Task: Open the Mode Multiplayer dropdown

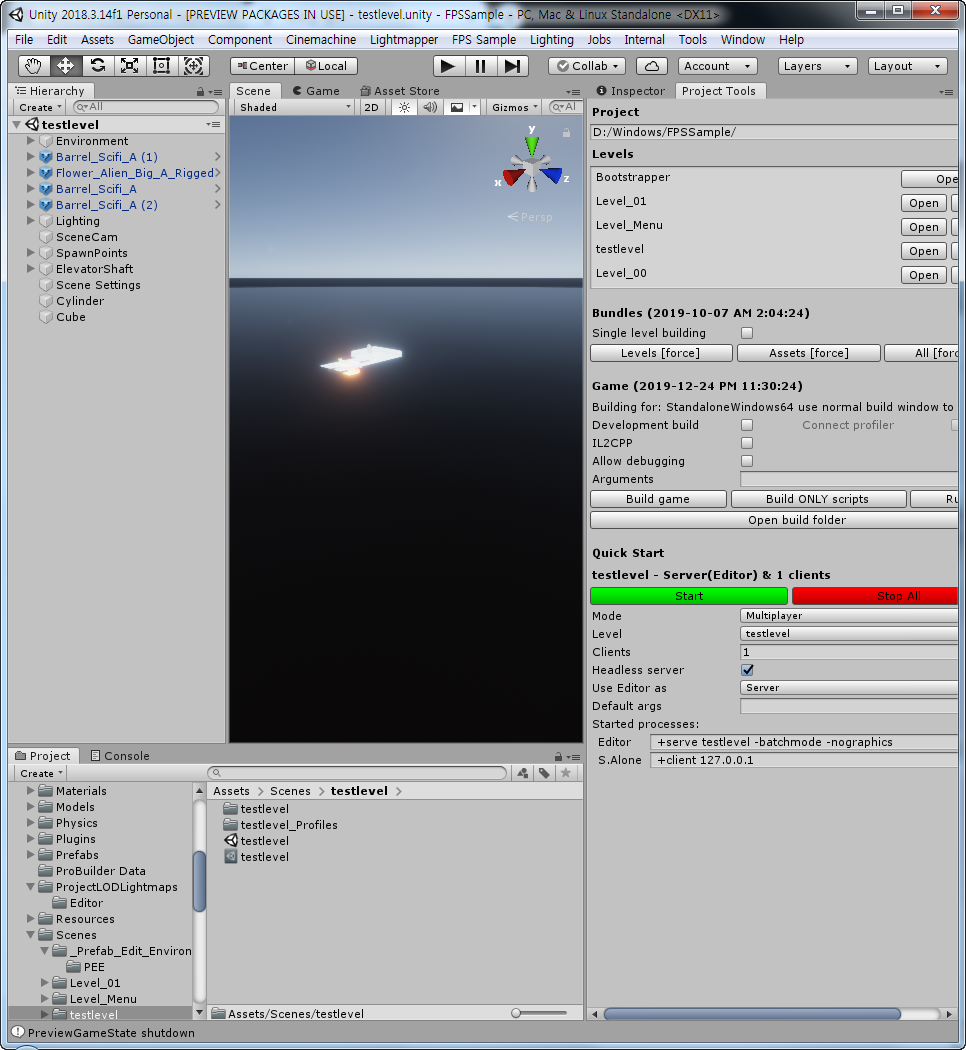Action: (x=849, y=615)
